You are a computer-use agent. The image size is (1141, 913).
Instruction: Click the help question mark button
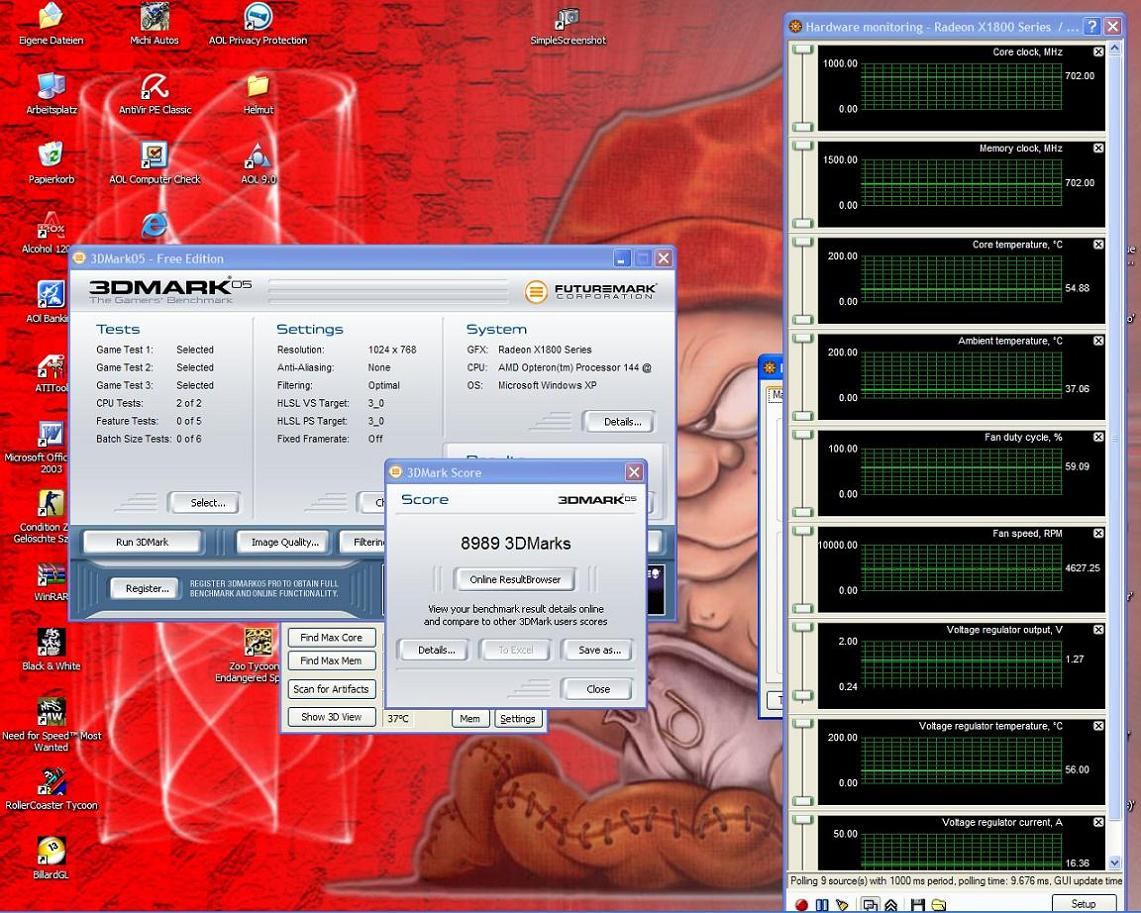1091,27
